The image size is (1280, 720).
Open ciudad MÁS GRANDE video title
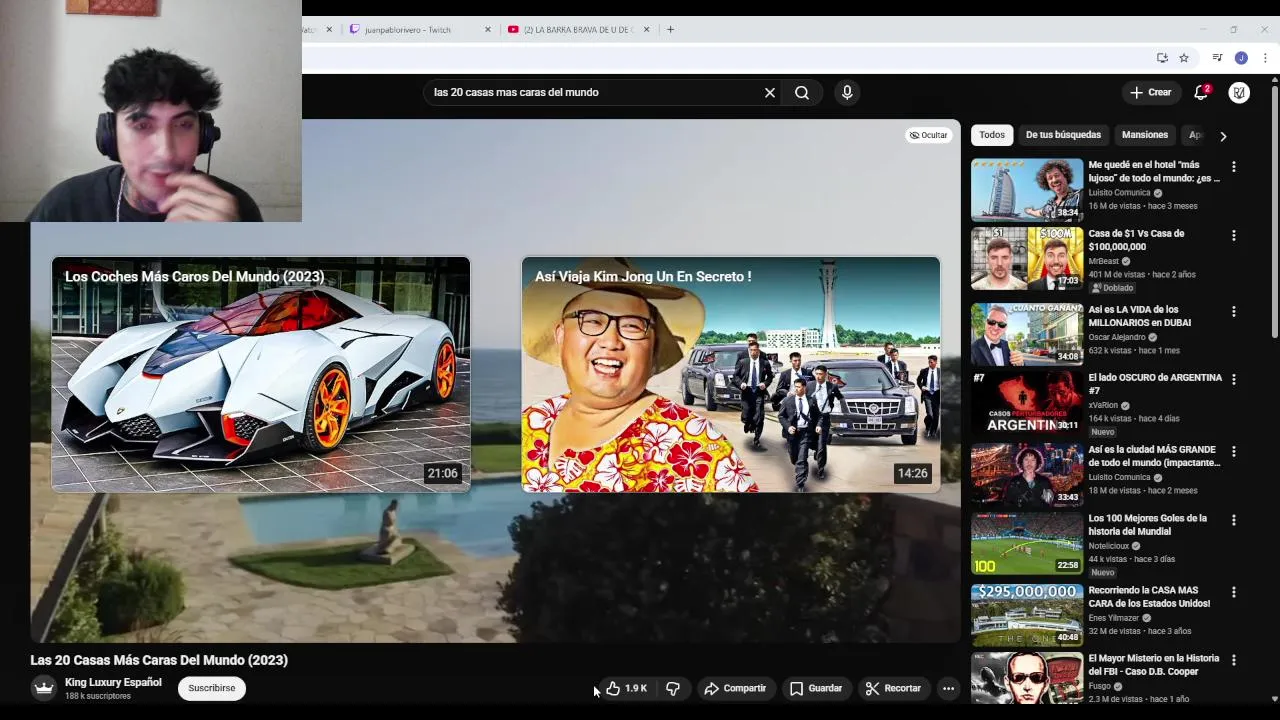[x=1154, y=456]
